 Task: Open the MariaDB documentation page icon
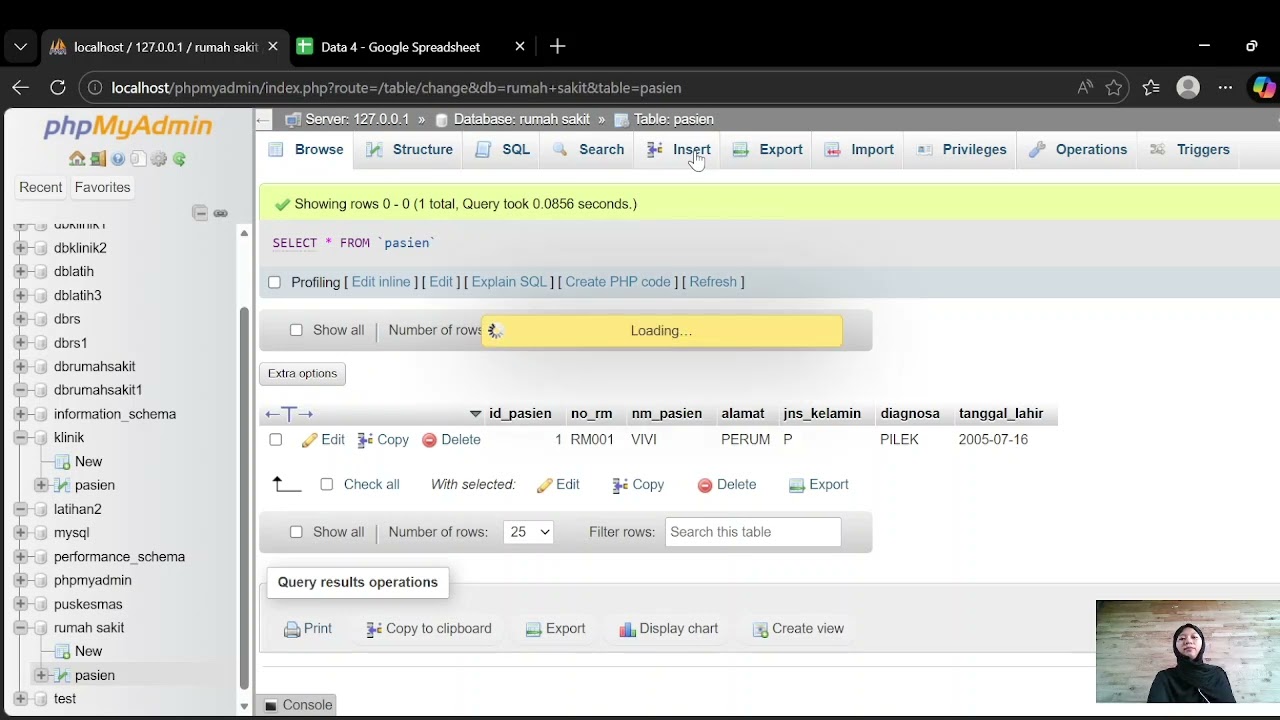(x=138, y=159)
